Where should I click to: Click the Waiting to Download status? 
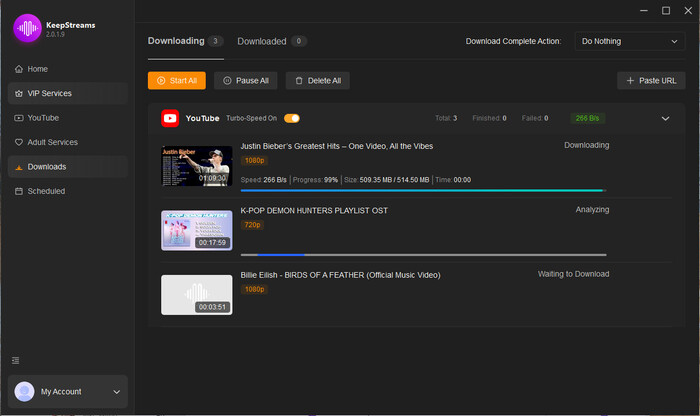click(573, 274)
